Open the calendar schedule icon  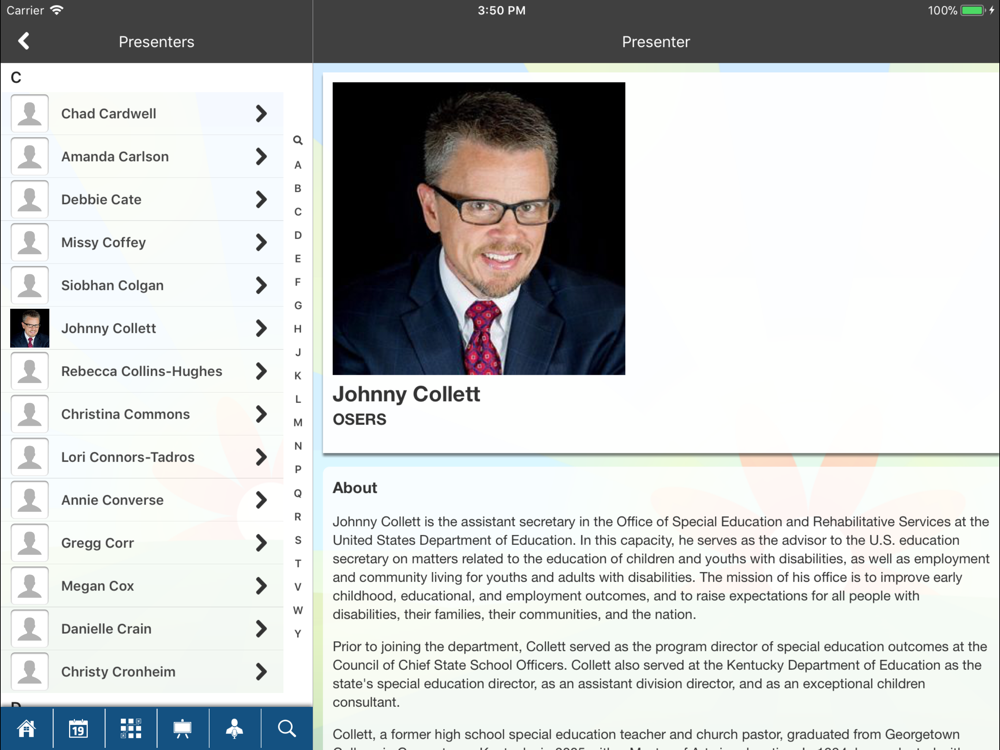pos(78,728)
